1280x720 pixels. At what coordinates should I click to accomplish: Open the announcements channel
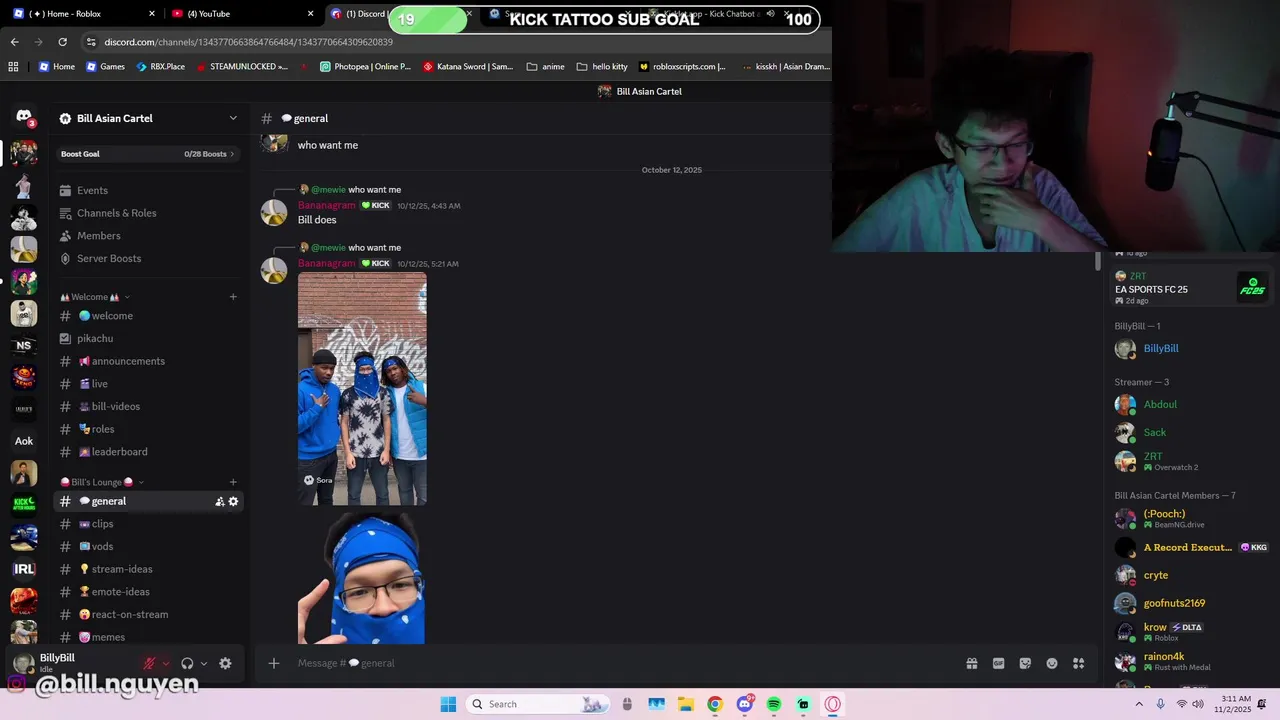[x=148, y=361]
